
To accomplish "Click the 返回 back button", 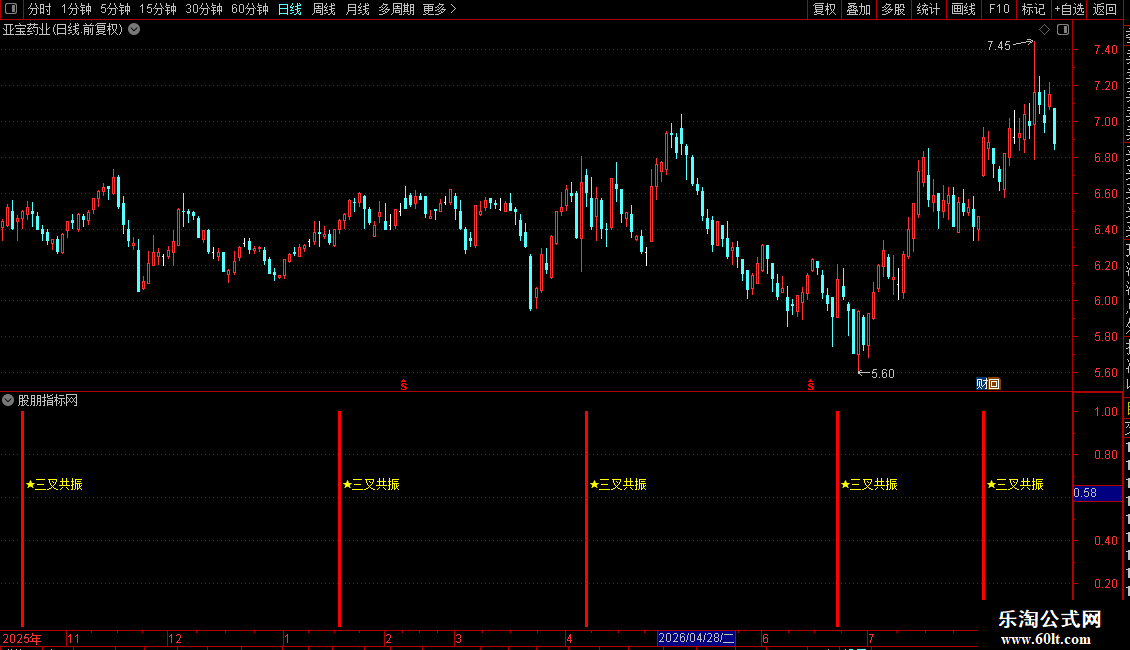I will (1104, 9).
